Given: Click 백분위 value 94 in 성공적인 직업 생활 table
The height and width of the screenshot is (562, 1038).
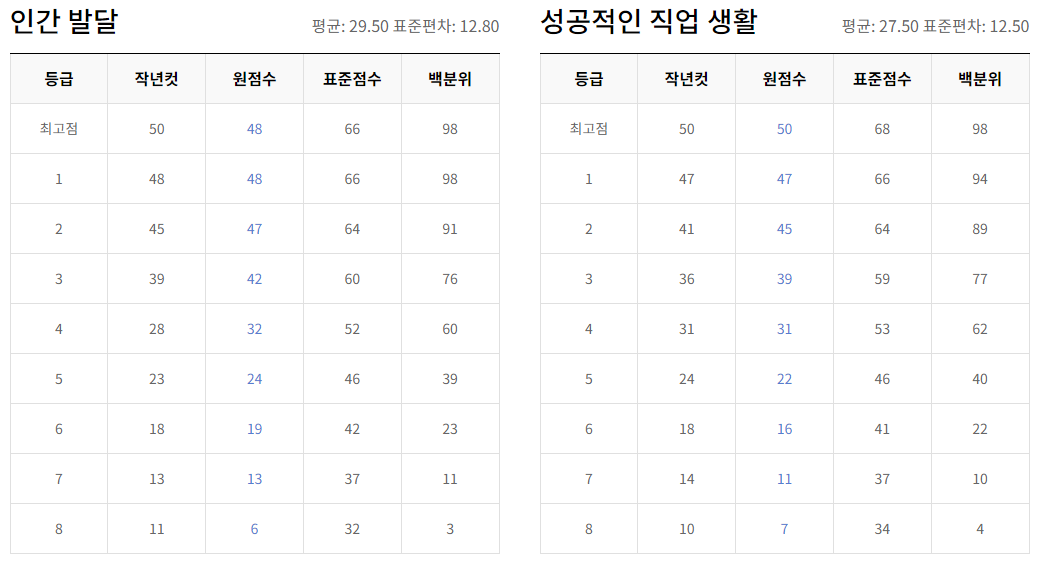Looking at the screenshot, I should click(980, 179).
